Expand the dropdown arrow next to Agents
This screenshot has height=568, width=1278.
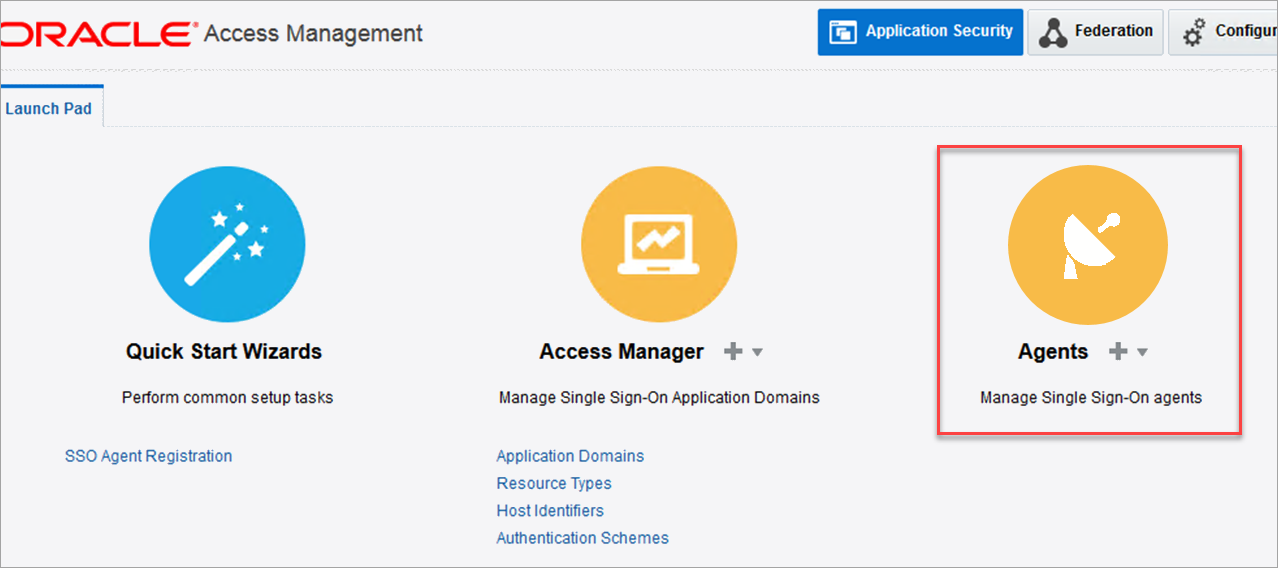tap(1142, 352)
